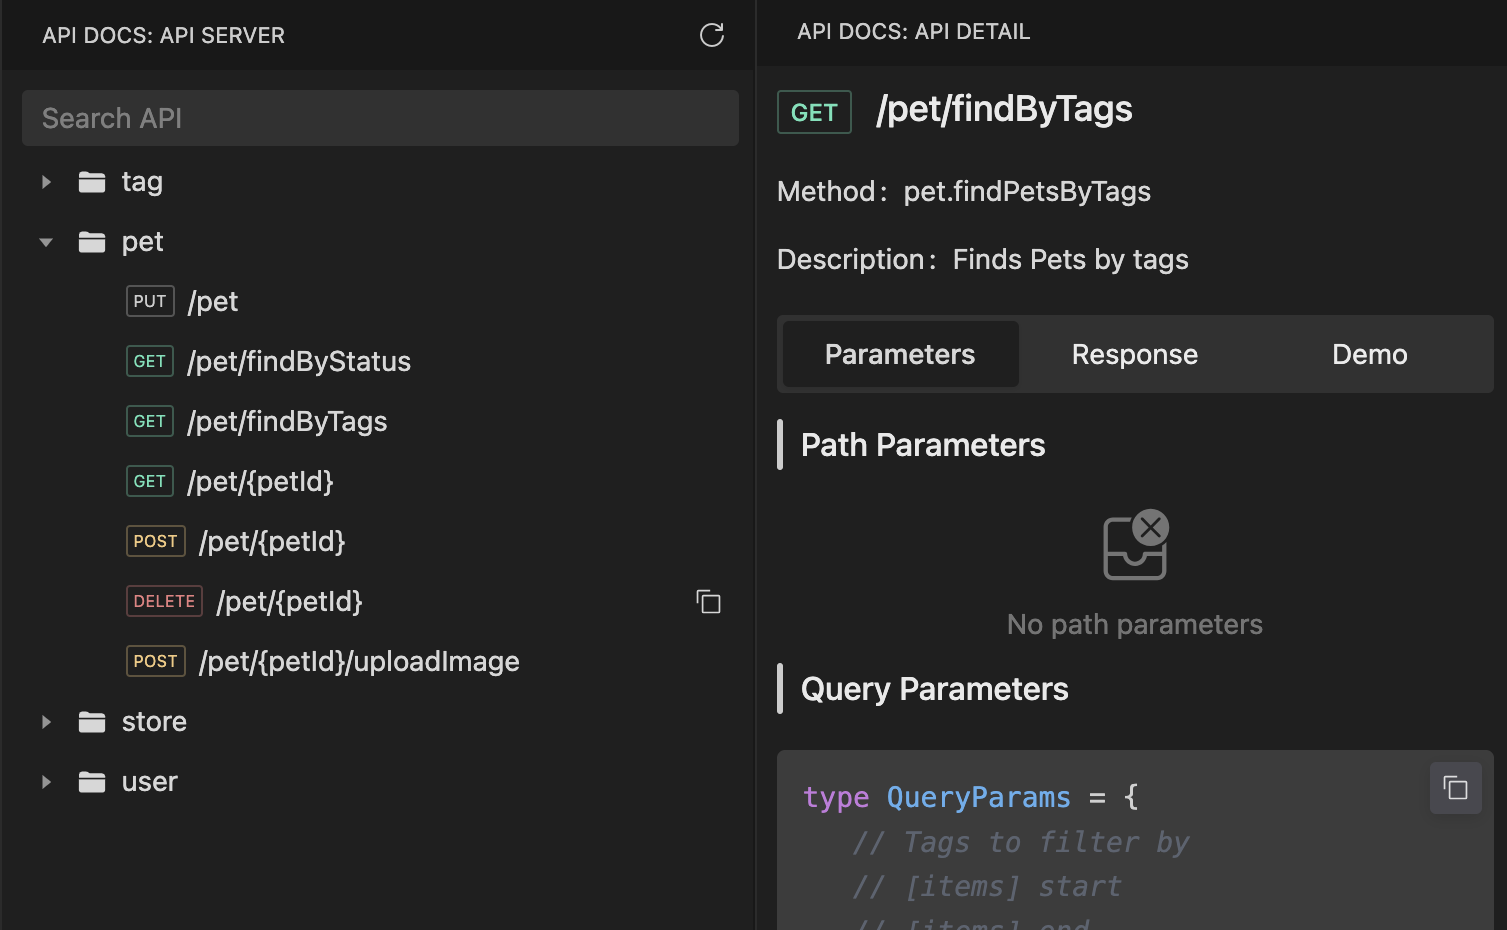Image resolution: width=1507 pixels, height=930 pixels.
Task: Expand the store folder
Action: 45,721
